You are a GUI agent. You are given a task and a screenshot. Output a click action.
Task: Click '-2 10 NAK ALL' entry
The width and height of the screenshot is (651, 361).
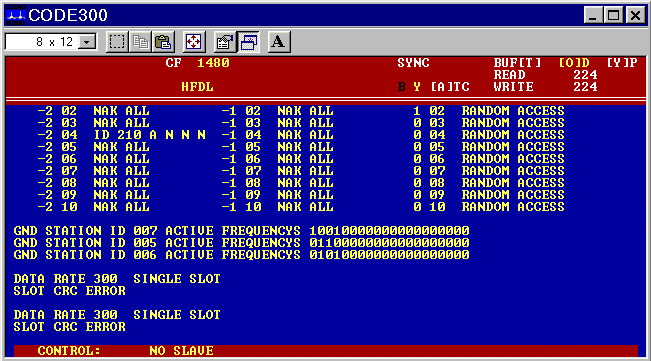[x=93, y=207]
